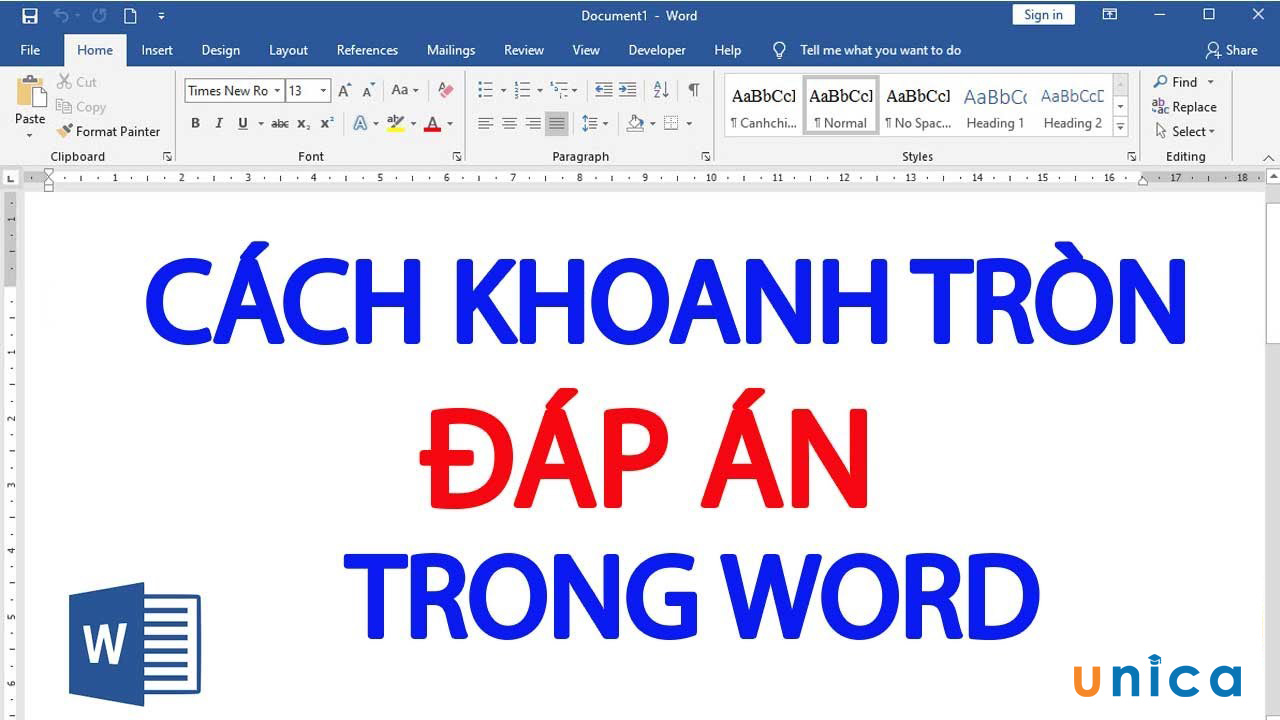1280x720 pixels.
Task: Expand the font size 13 dropdown
Action: pyautogui.click(x=323, y=90)
